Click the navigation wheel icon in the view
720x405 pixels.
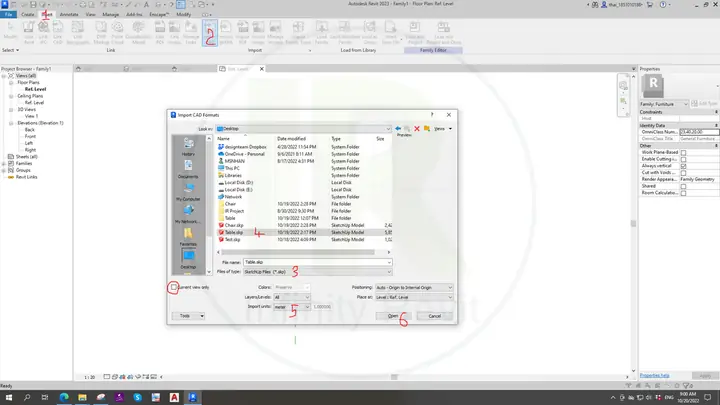coord(623,86)
